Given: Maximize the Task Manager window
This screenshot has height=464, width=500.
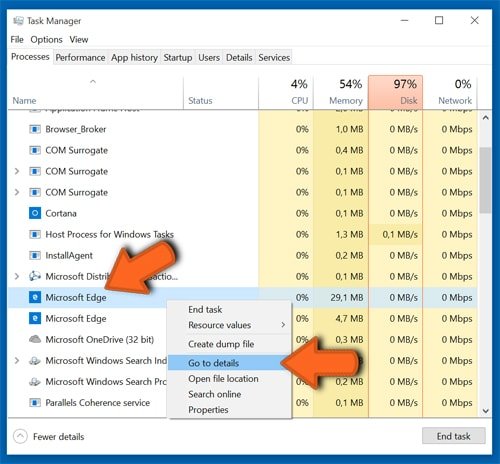Looking at the screenshot, I should click(x=439, y=20).
